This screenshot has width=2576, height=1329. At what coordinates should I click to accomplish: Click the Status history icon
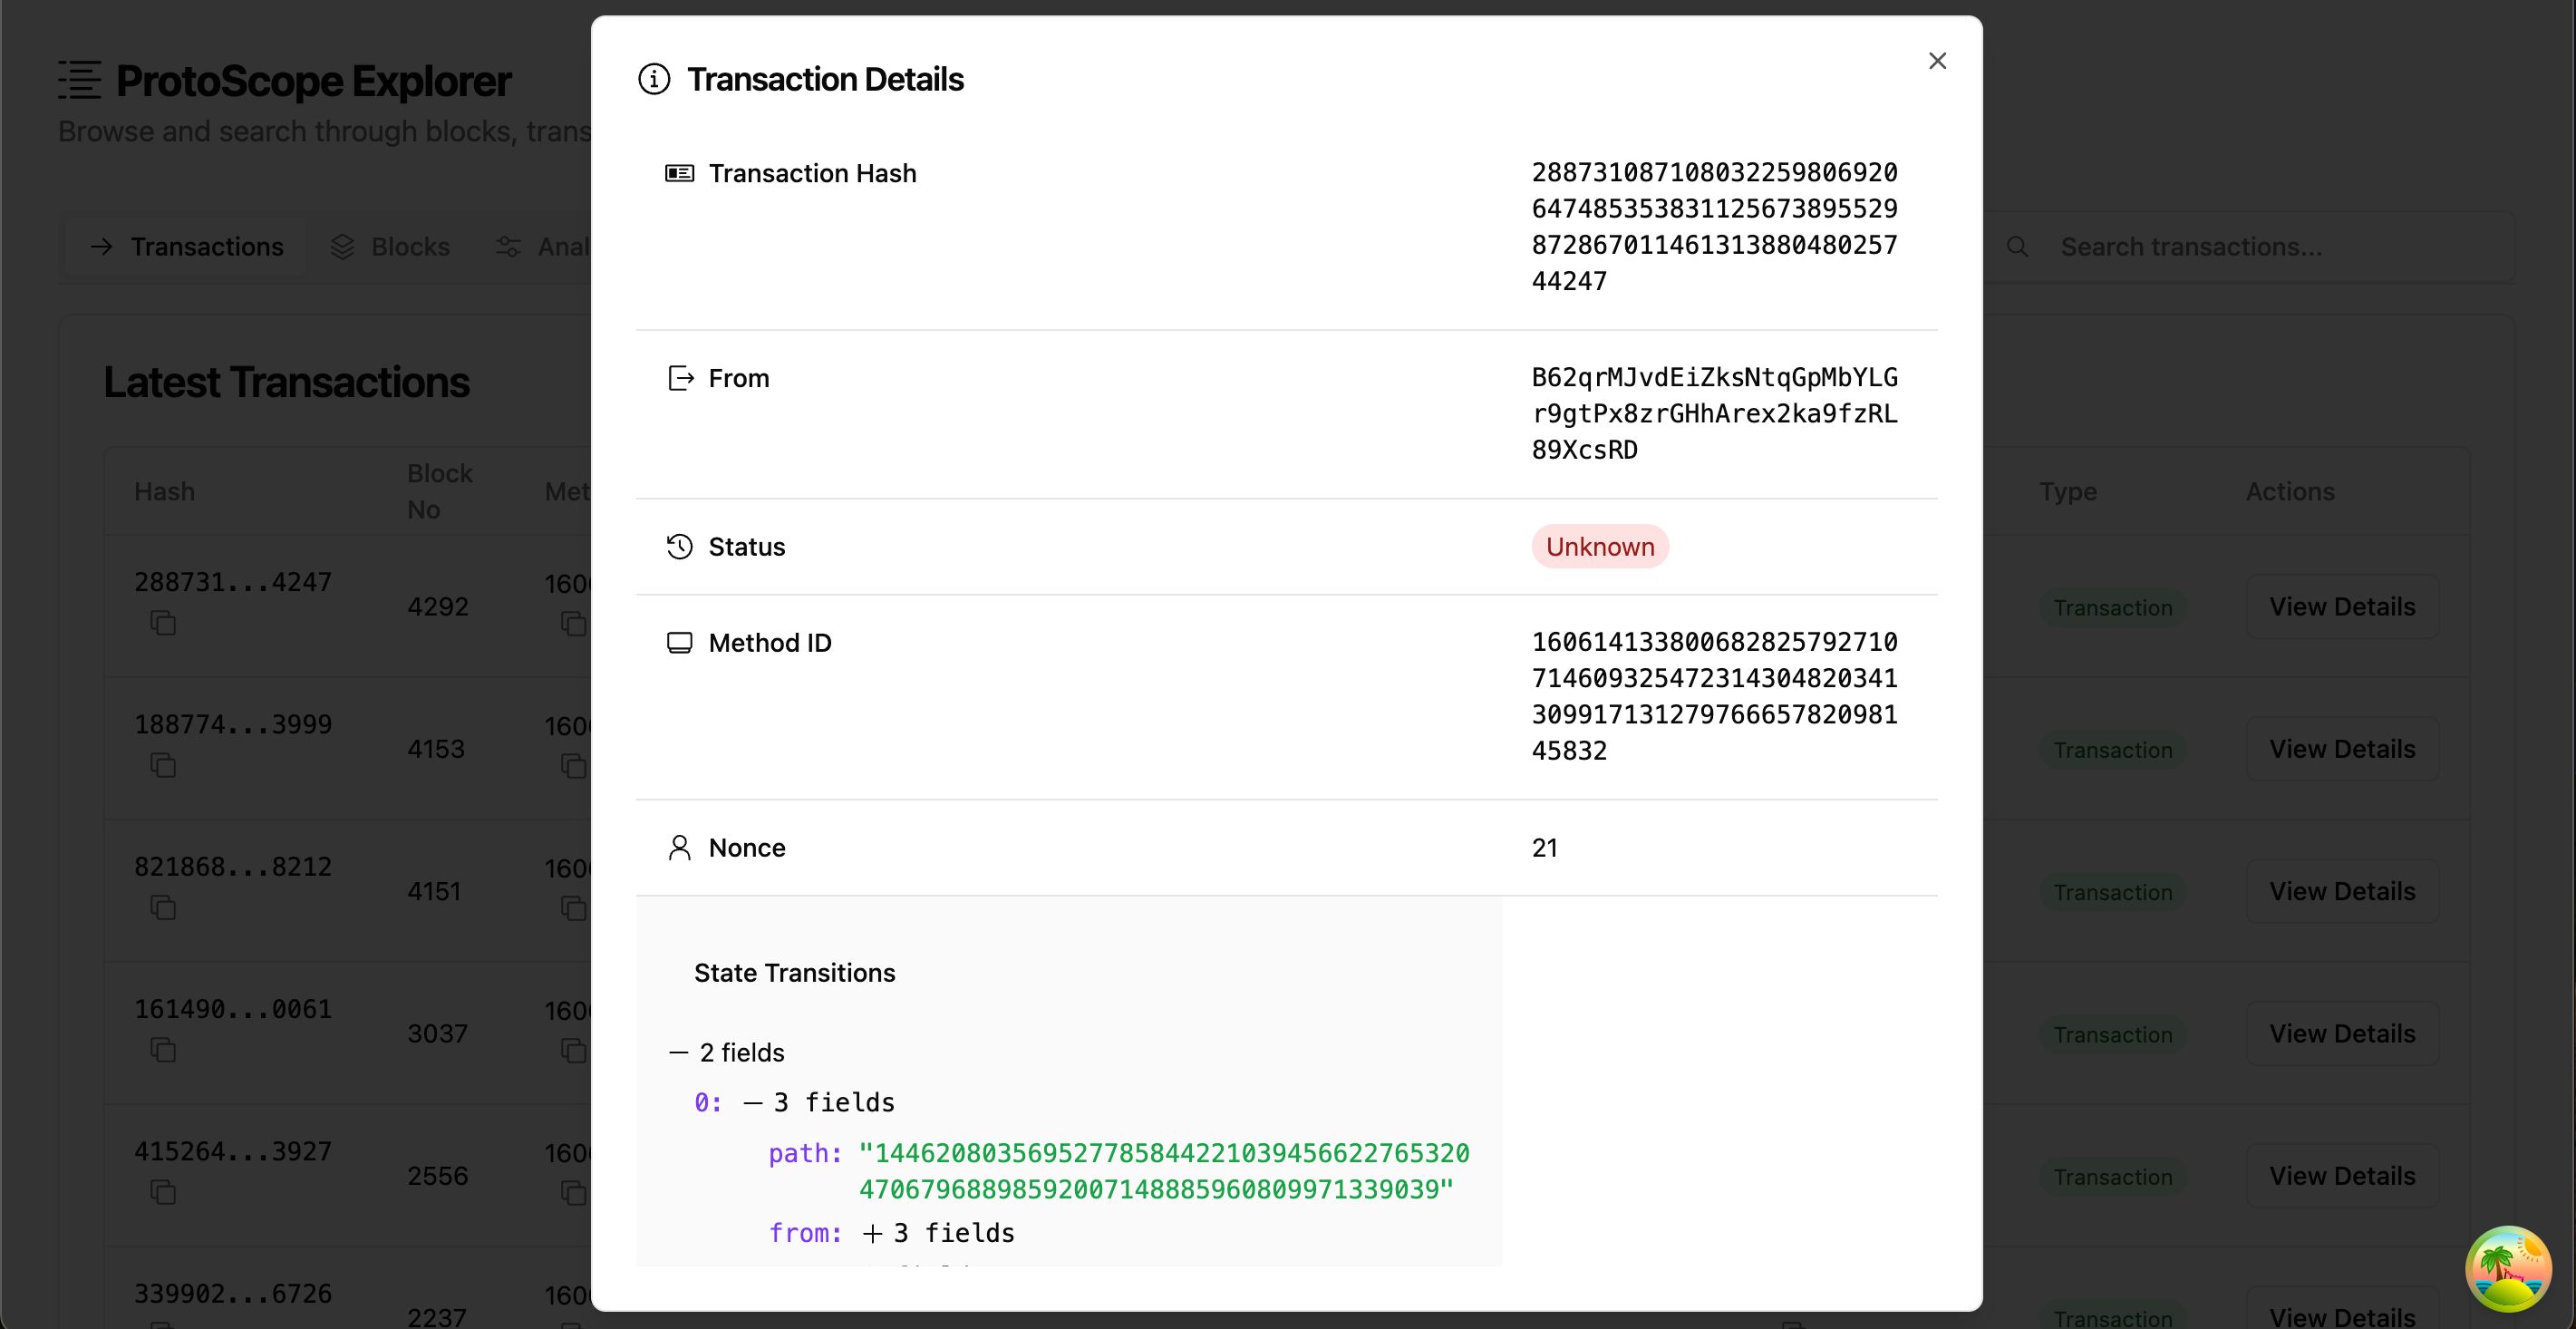click(678, 546)
